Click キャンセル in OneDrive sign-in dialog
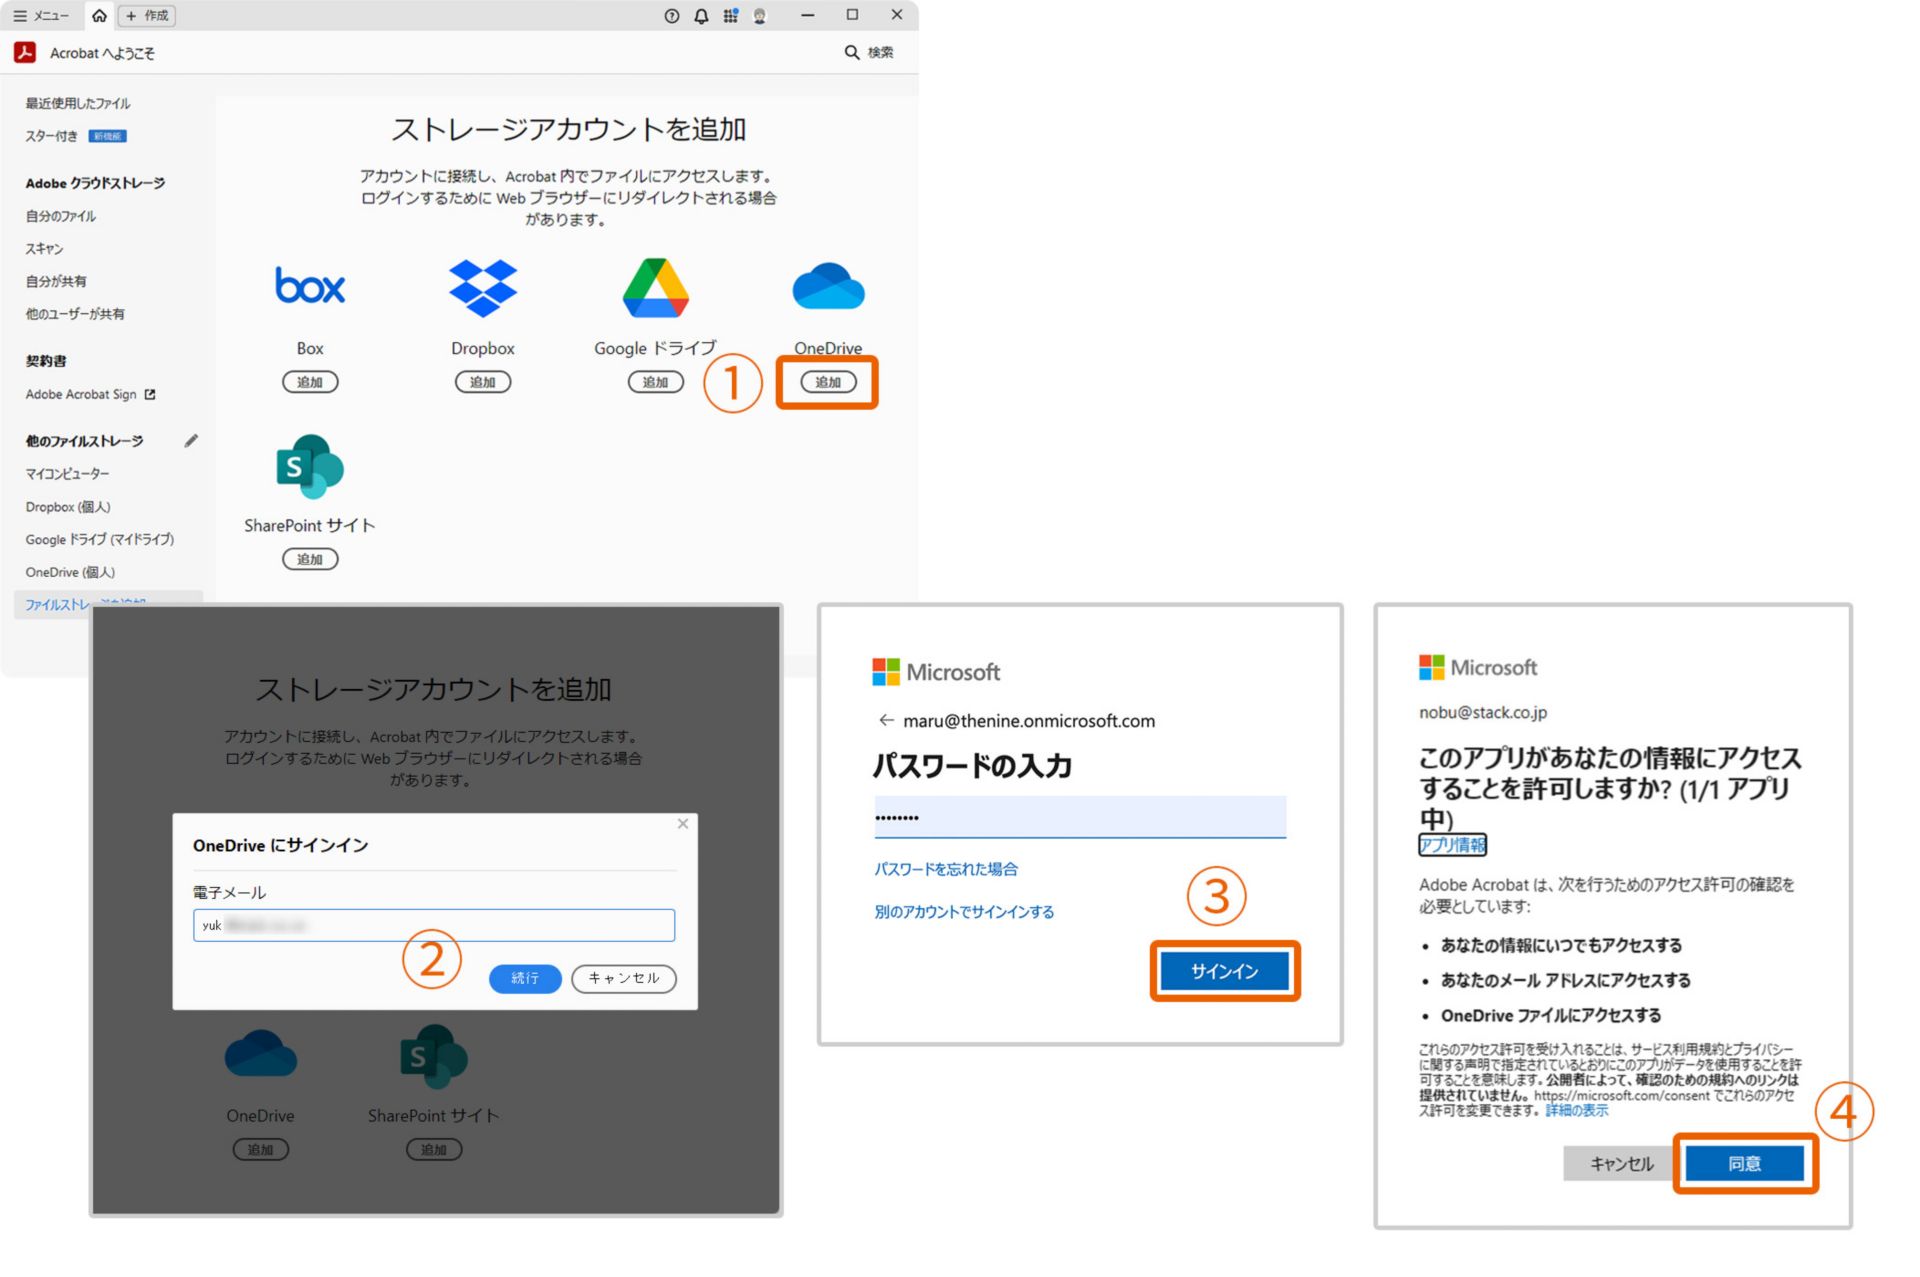Viewport: 1920px width, 1277px height. pyautogui.click(x=624, y=978)
